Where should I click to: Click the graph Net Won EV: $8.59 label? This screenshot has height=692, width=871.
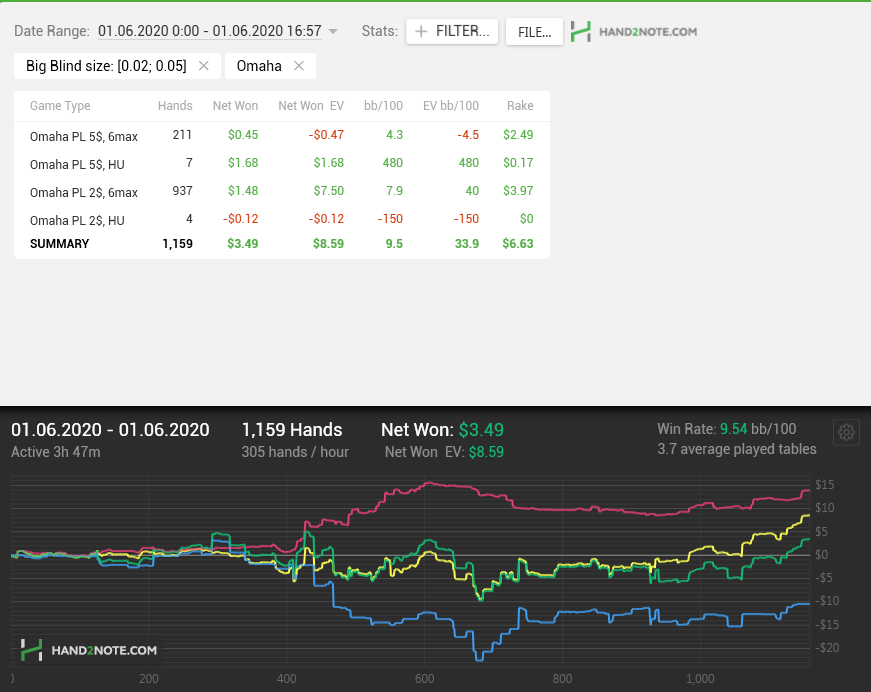pos(444,452)
